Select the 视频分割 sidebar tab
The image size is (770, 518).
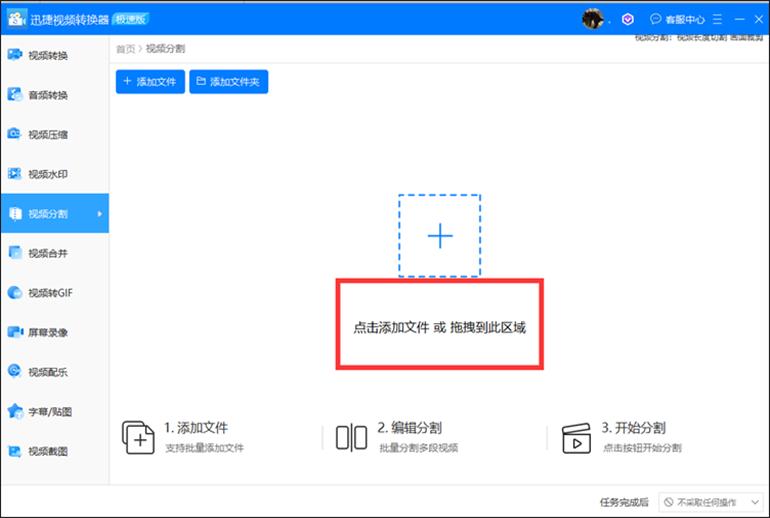pyautogui.click(x=54, y=213)
